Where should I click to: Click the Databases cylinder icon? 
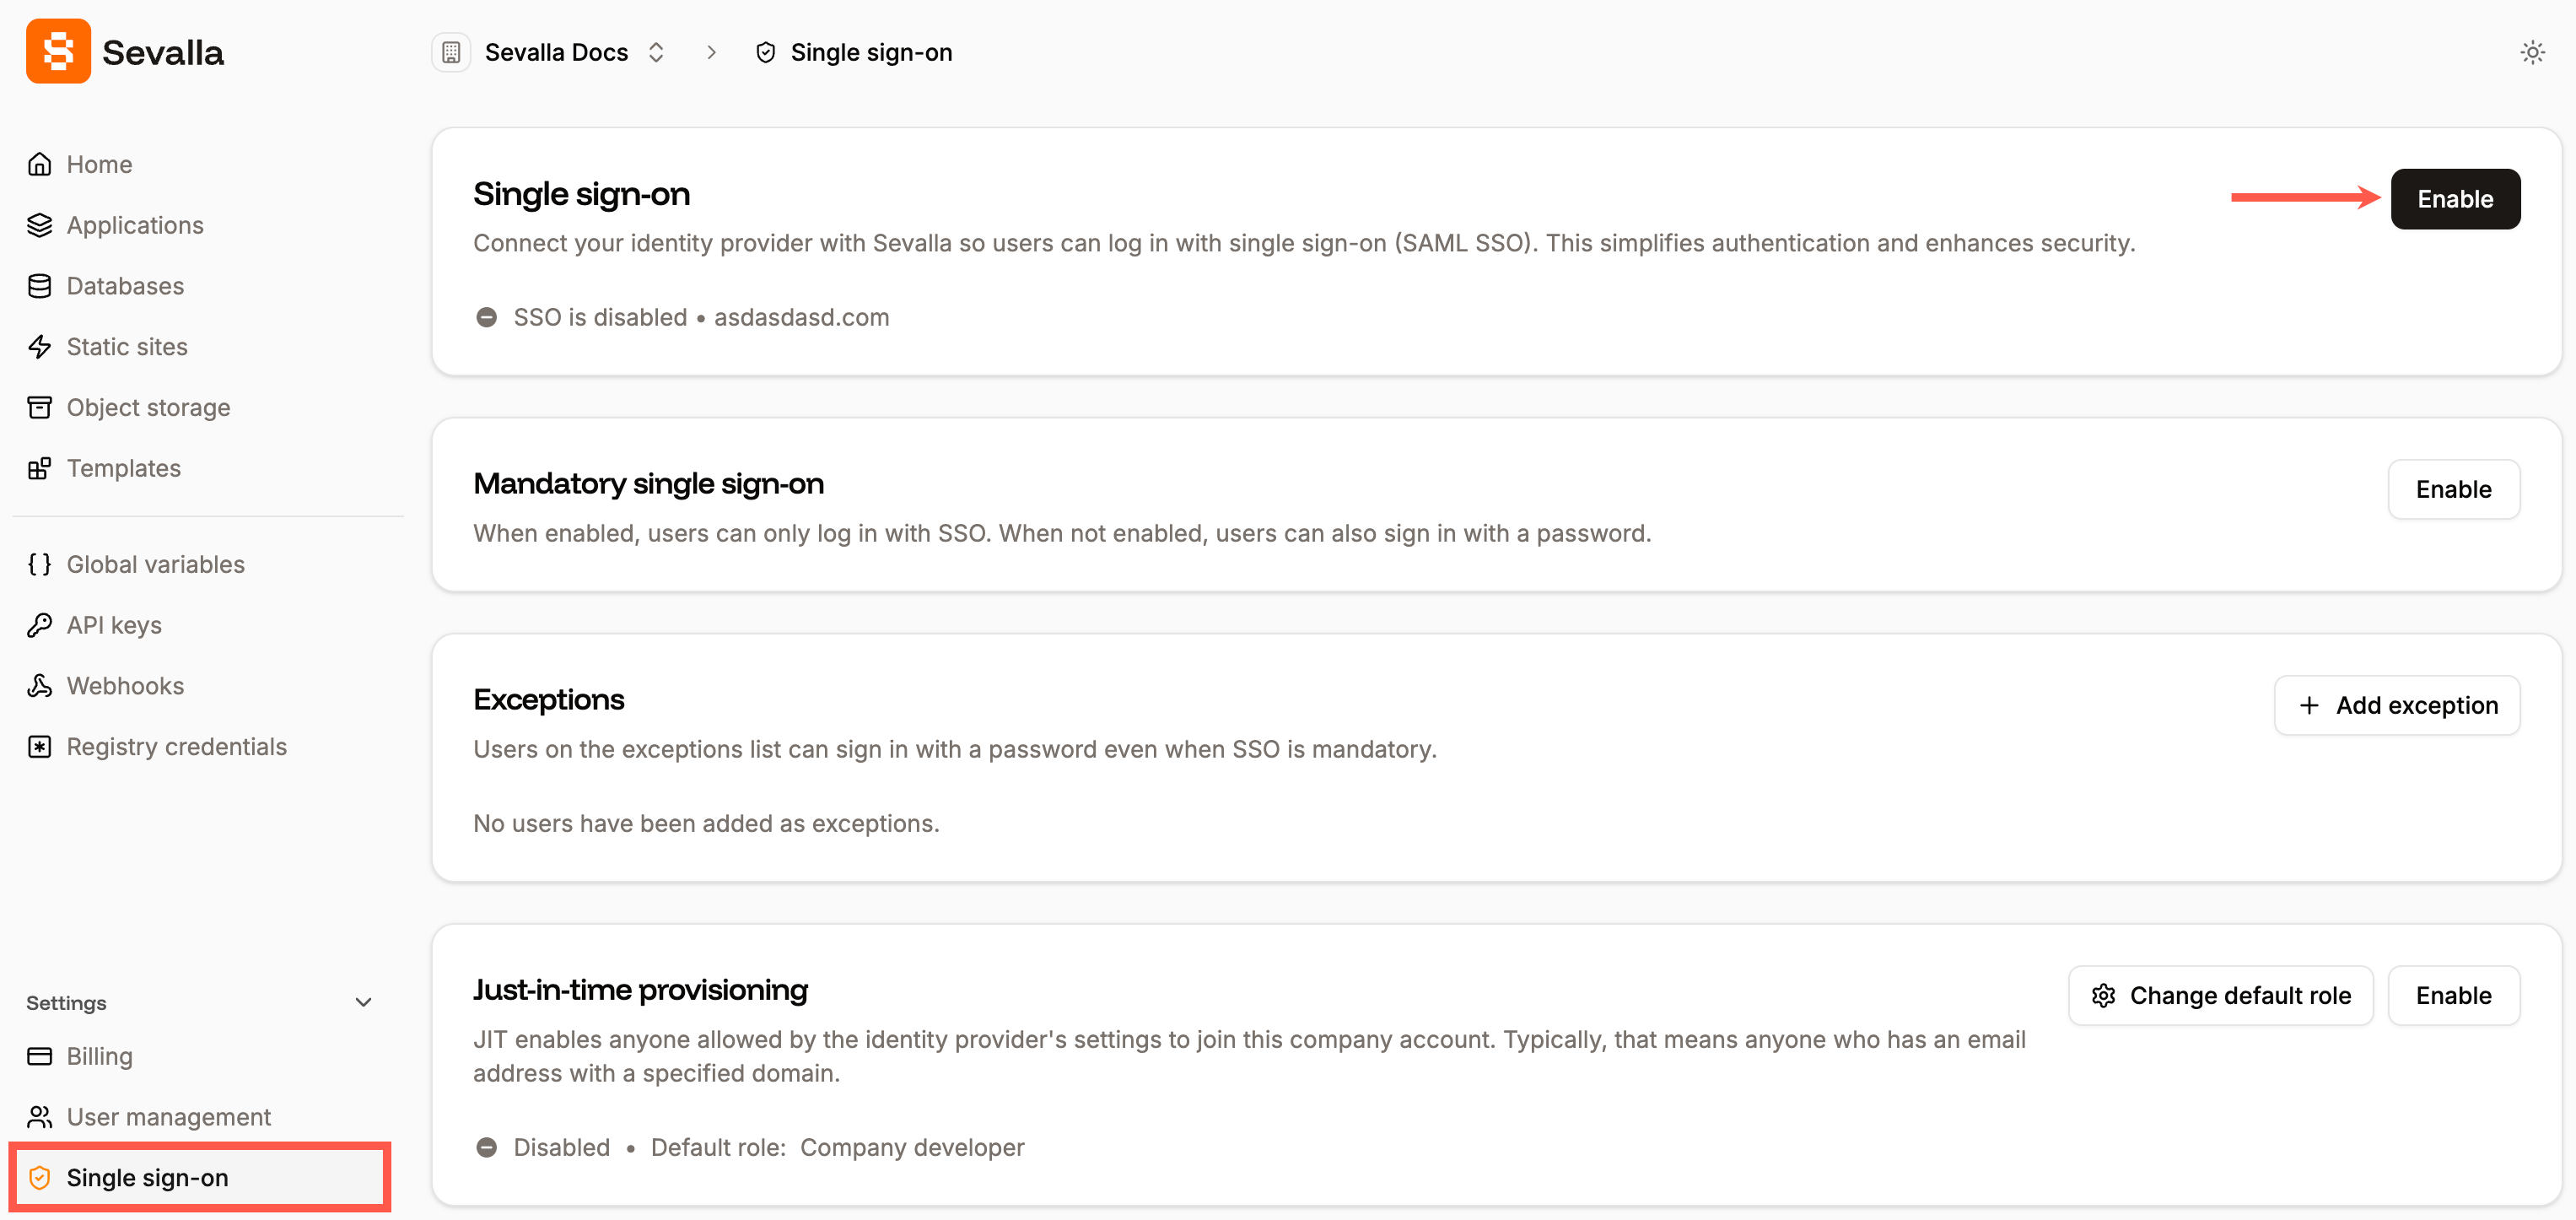click(x=40, y=286)
